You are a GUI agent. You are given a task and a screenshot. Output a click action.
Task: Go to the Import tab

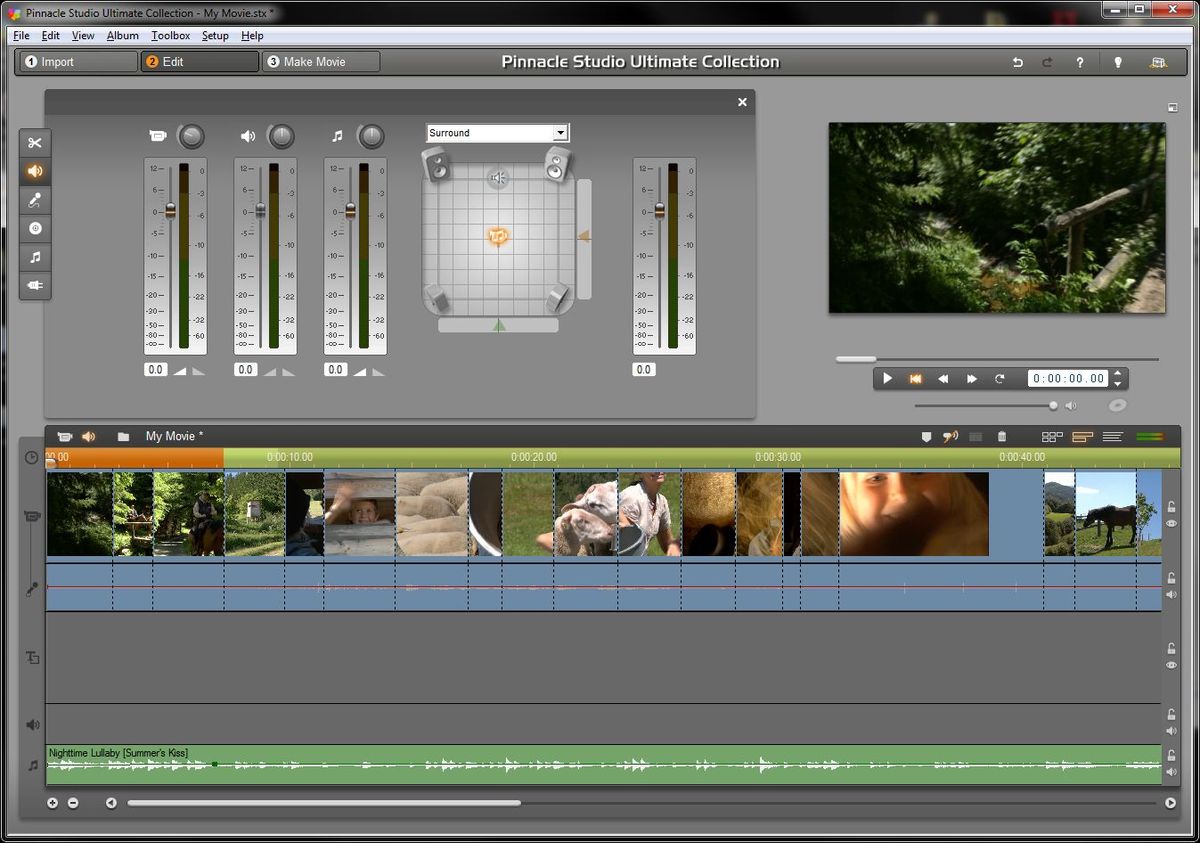[77, 62]
